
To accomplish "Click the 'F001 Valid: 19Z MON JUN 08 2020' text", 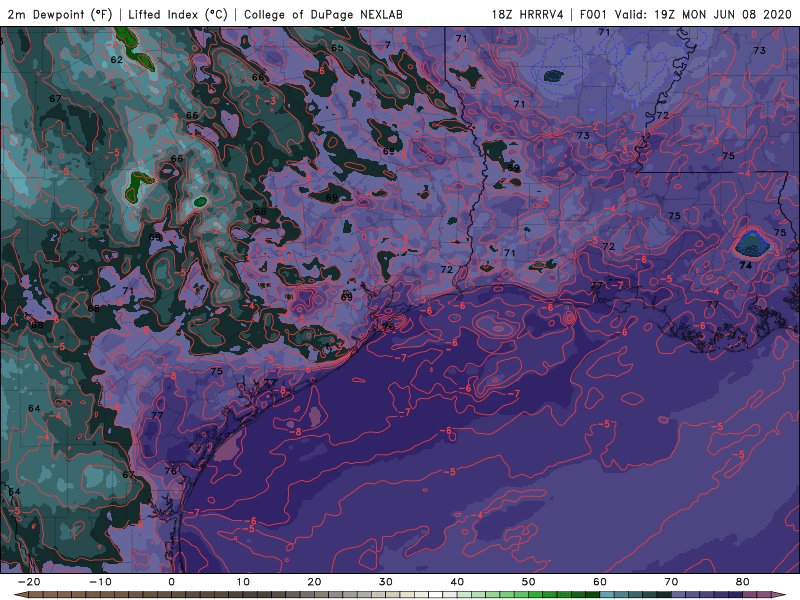I will pyautogui.click(x=686, y=14).
